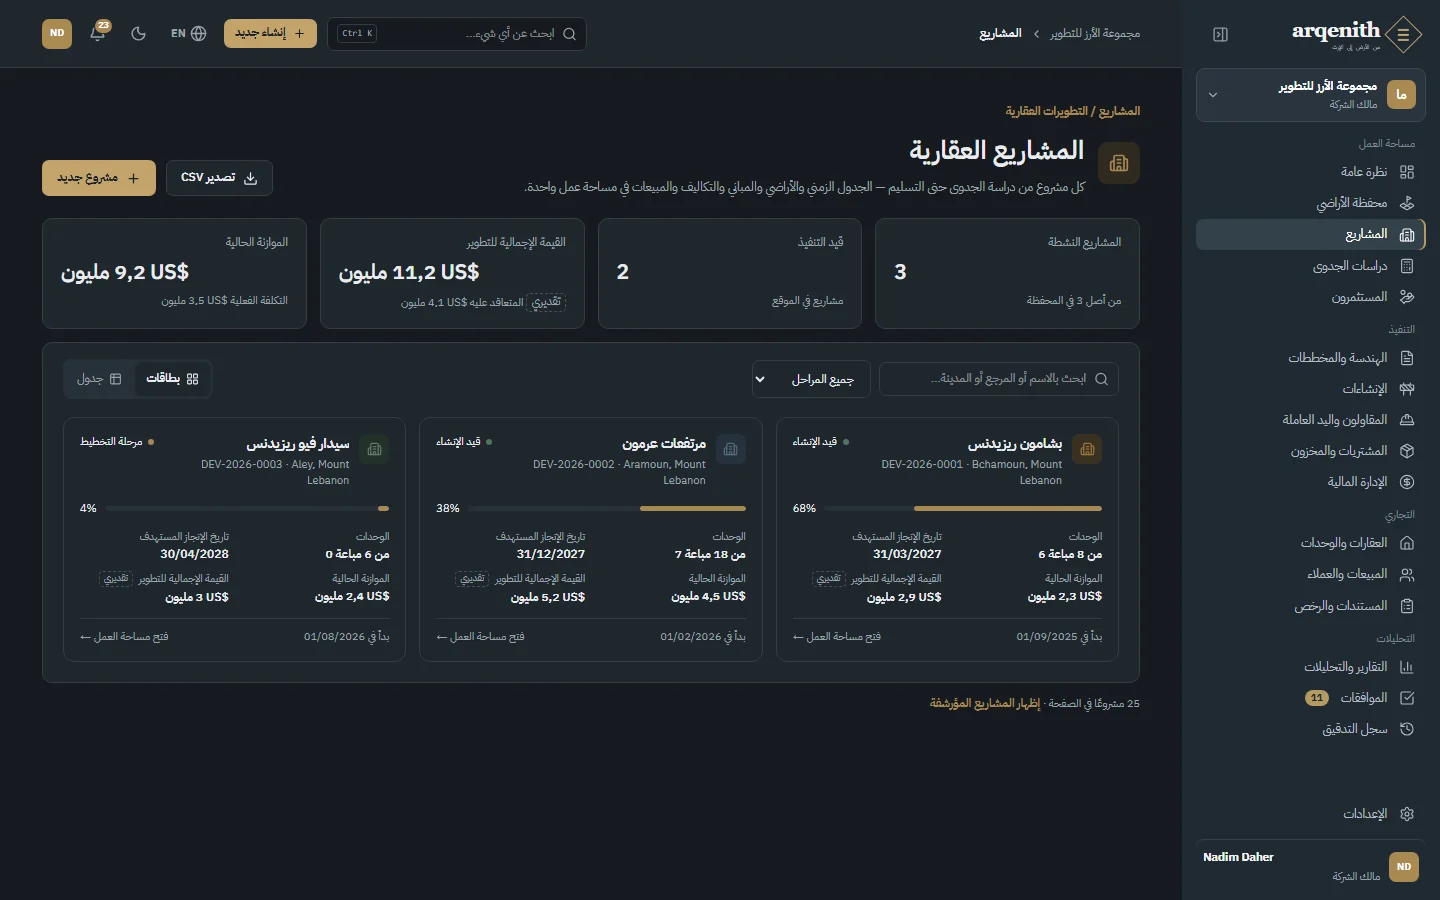Click المشتريات والمخزون box icon
1440x900 pixels.
tap(1407, 451)
